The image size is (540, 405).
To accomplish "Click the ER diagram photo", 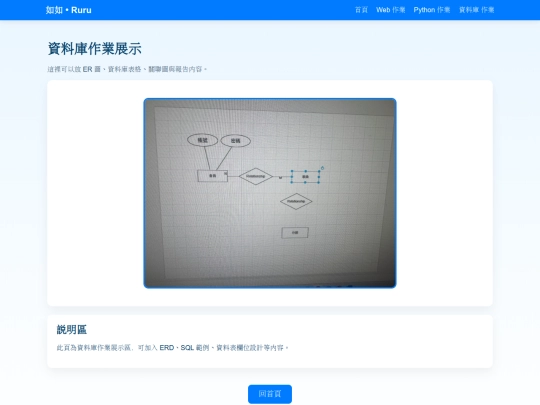I will (270, 193).
